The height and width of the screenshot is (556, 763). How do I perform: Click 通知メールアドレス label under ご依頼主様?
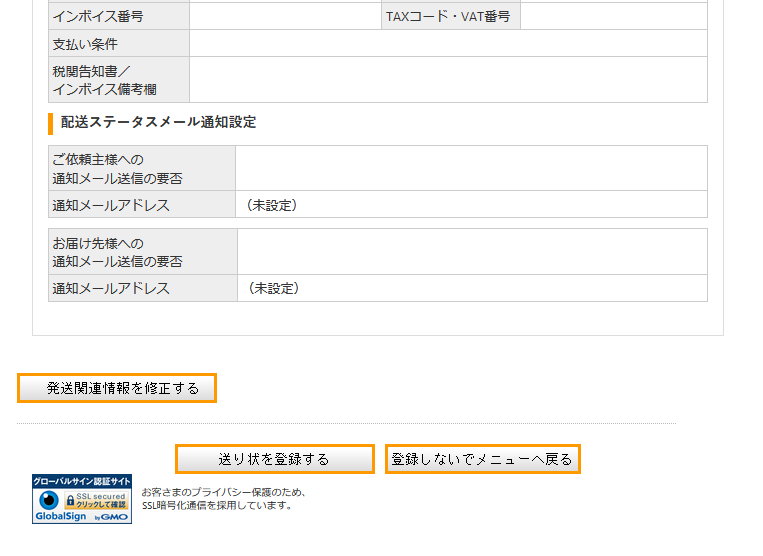(x=111, y=205)
